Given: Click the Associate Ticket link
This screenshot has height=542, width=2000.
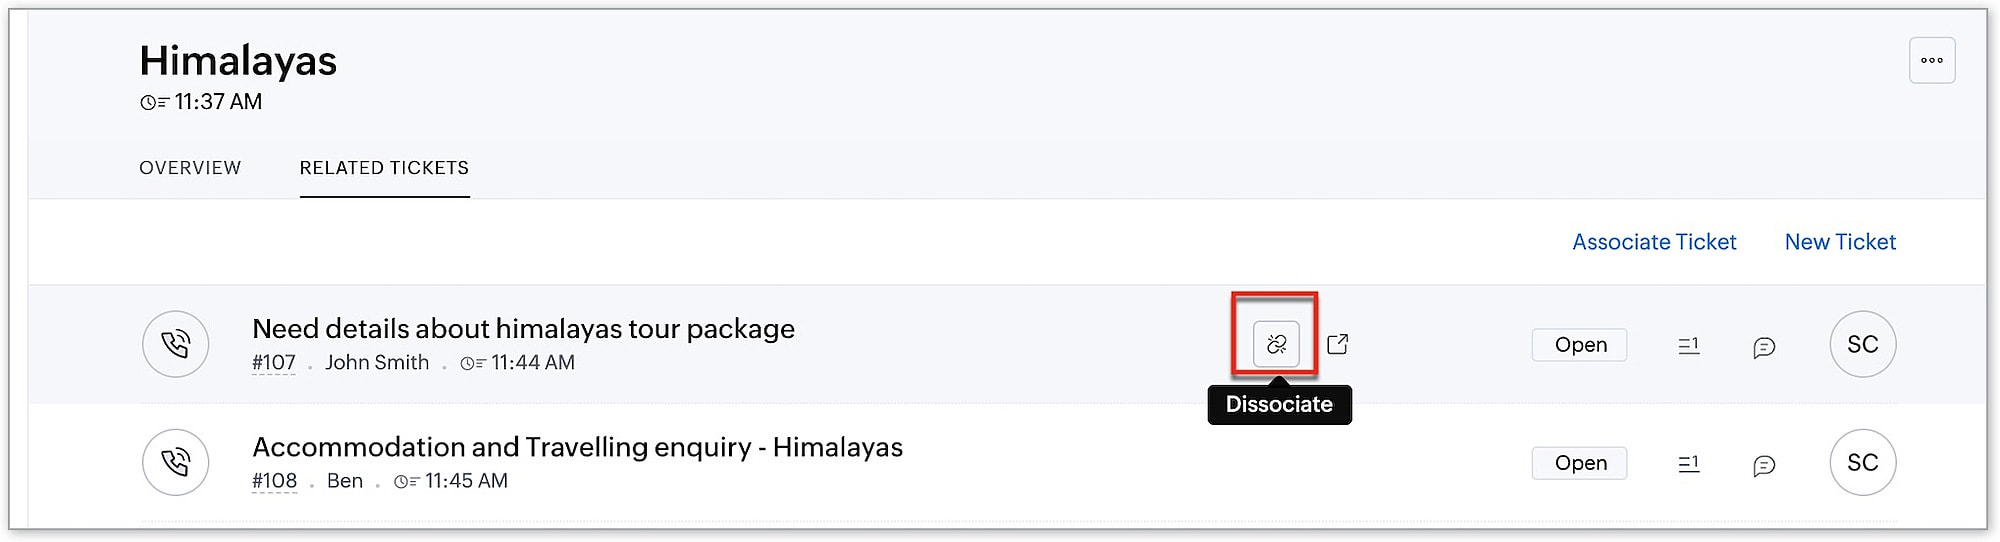Looking at the screenshot, I should [1654, 242].
